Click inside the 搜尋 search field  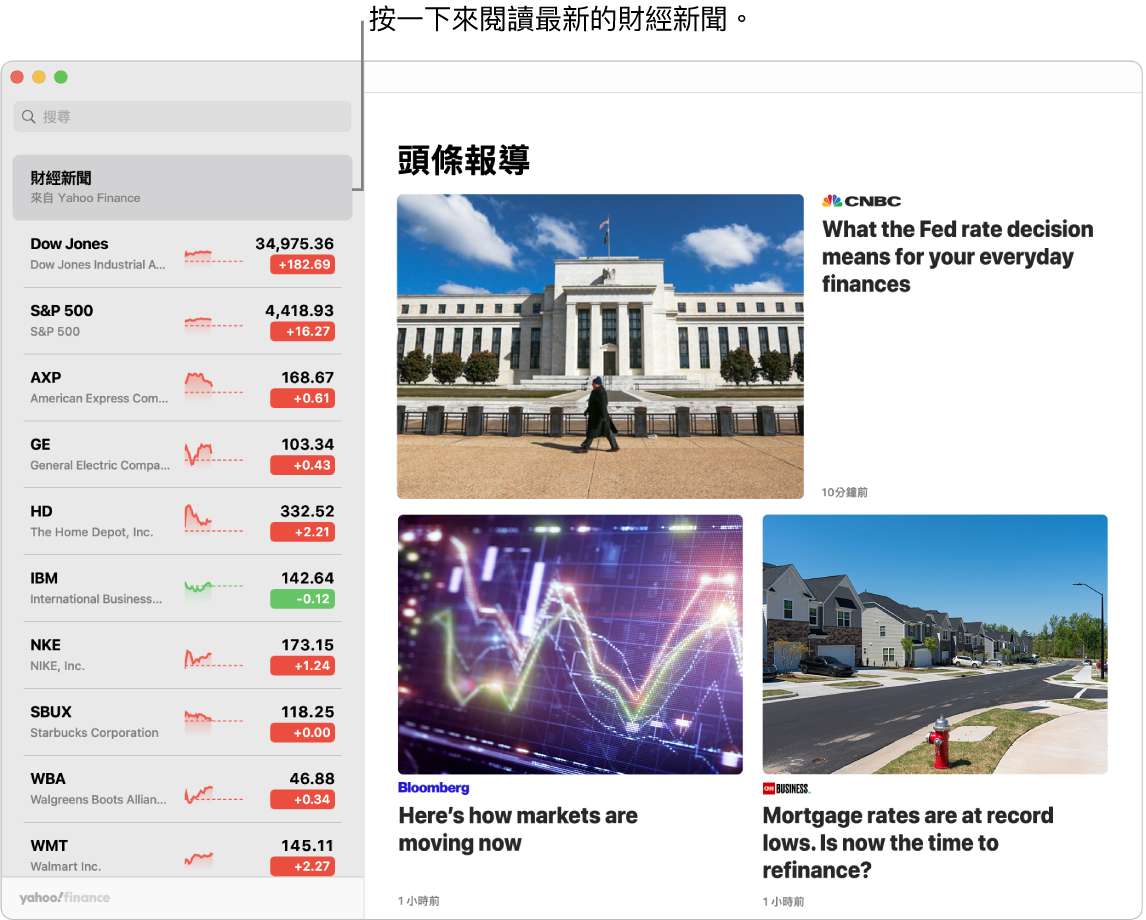[x=180, y=116]
